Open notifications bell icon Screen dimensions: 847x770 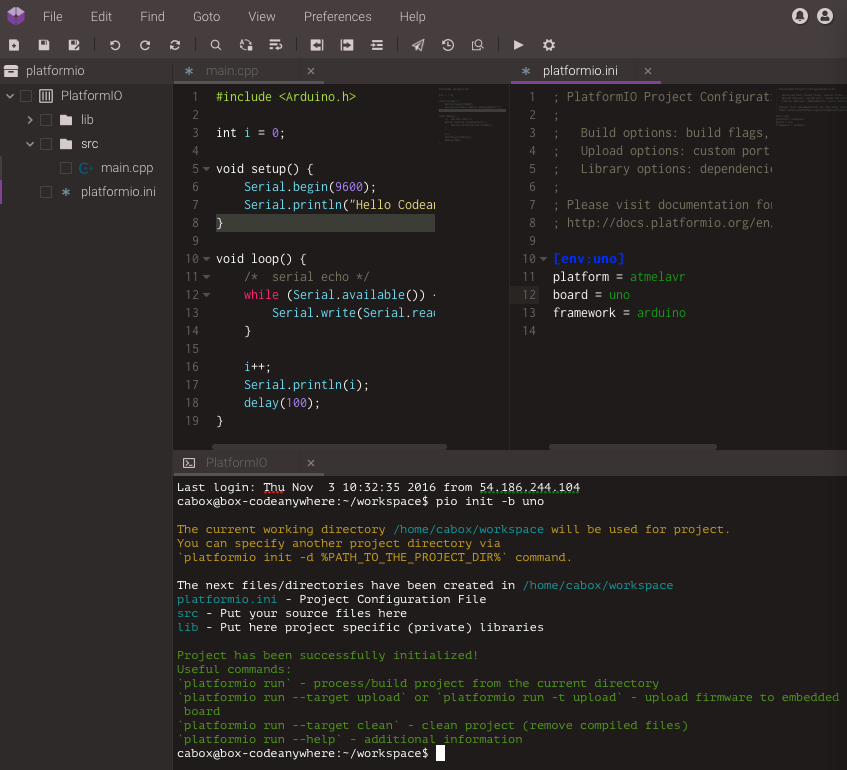[800, 16]
